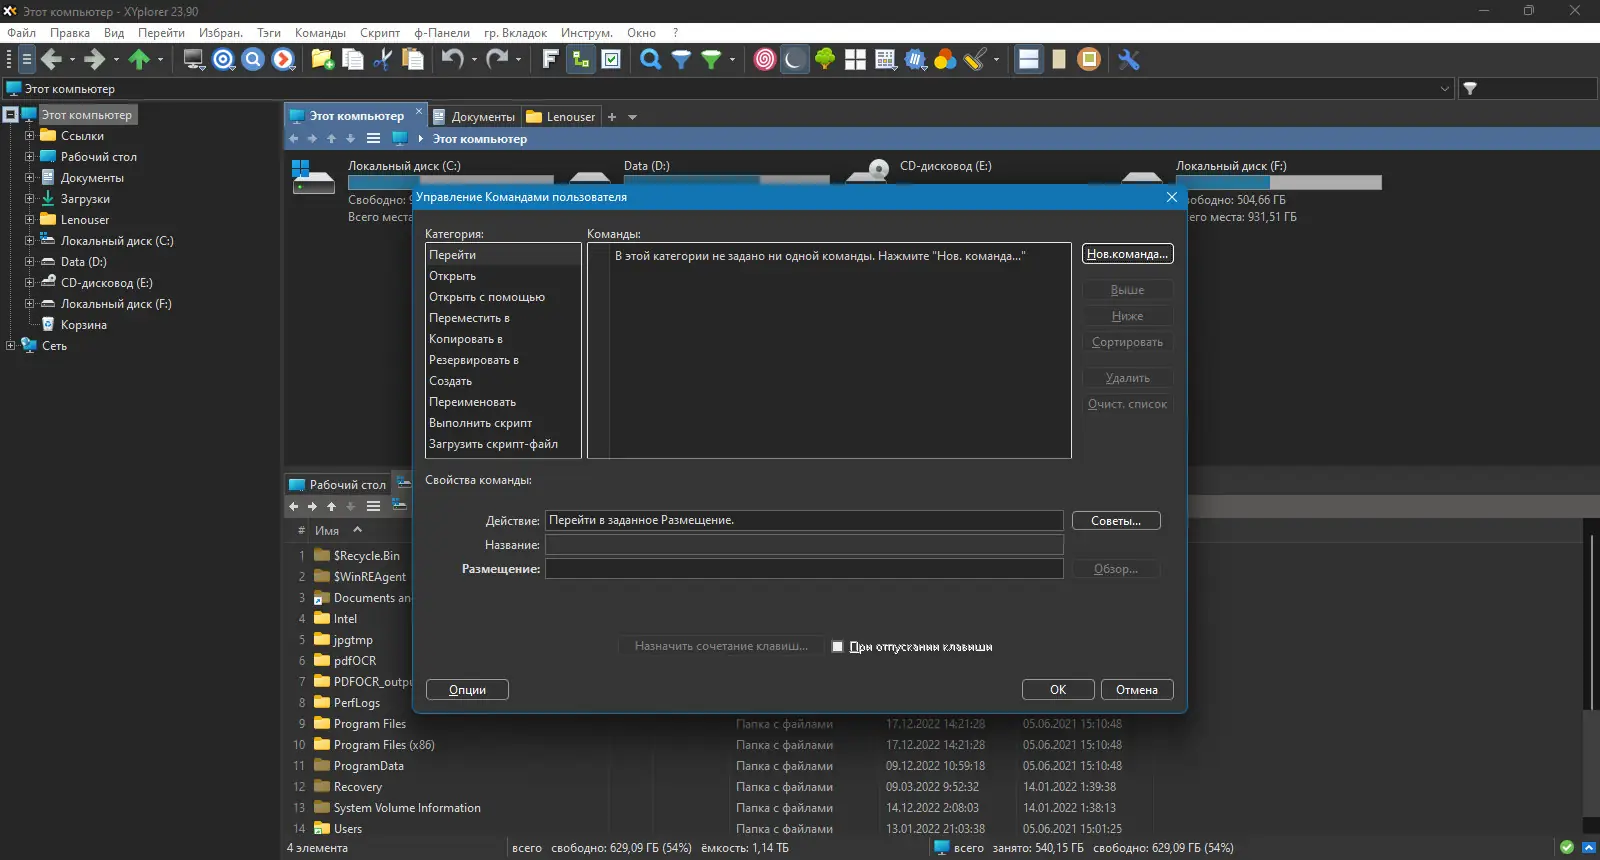Click the pink spiral toolbar icon
Viewport: 1600px width, 860px height.
pyautogui.click(x=764, y=60)
